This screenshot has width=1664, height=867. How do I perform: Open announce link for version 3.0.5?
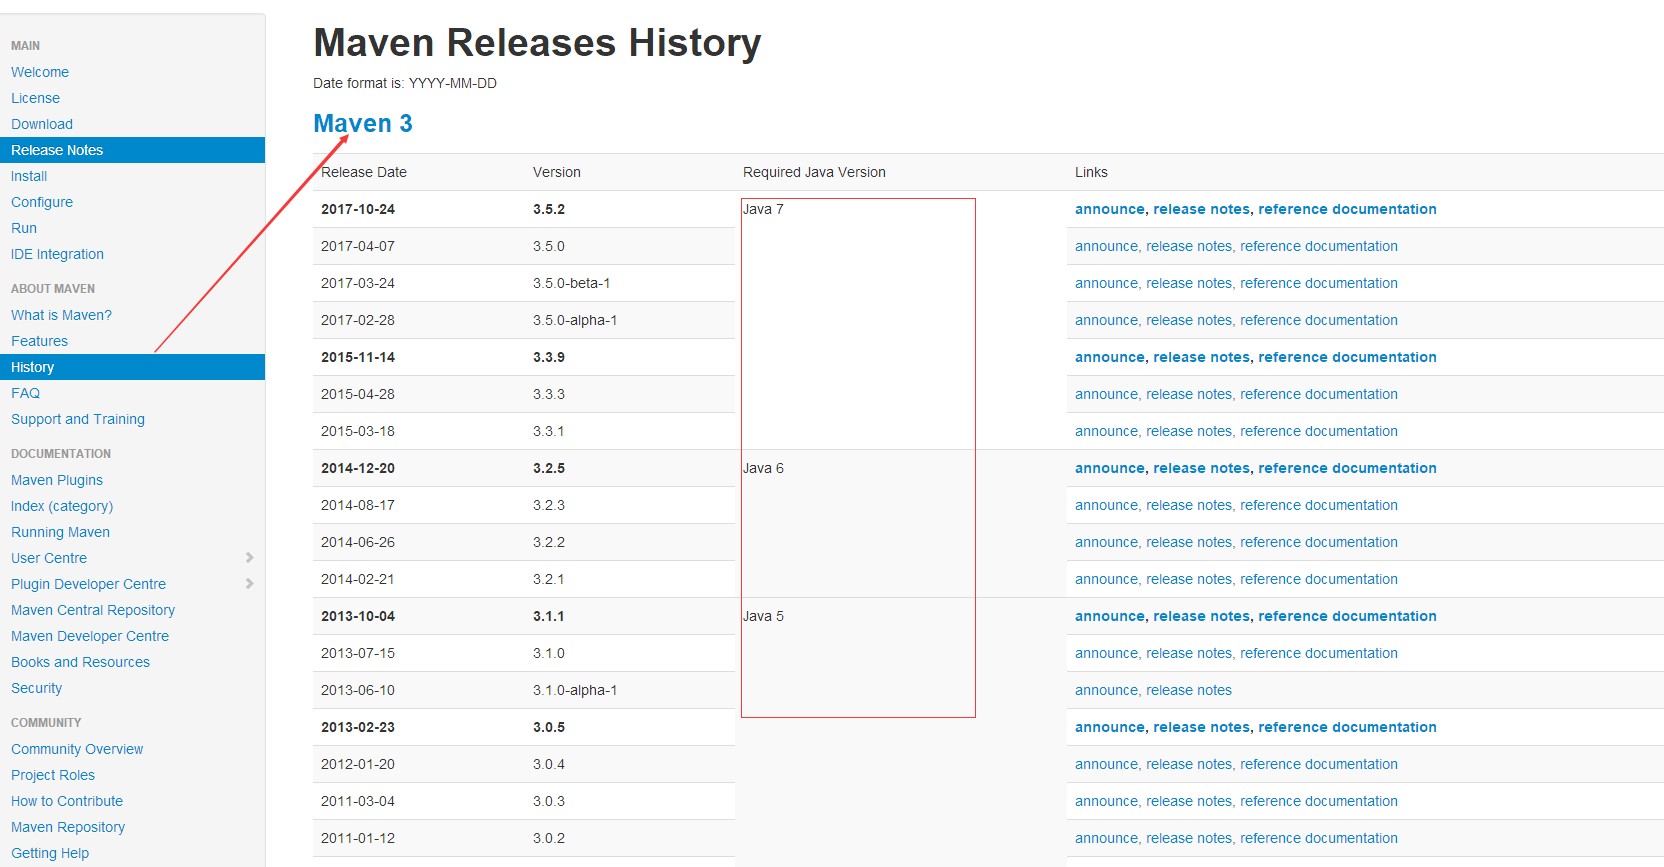(1109, 727)
